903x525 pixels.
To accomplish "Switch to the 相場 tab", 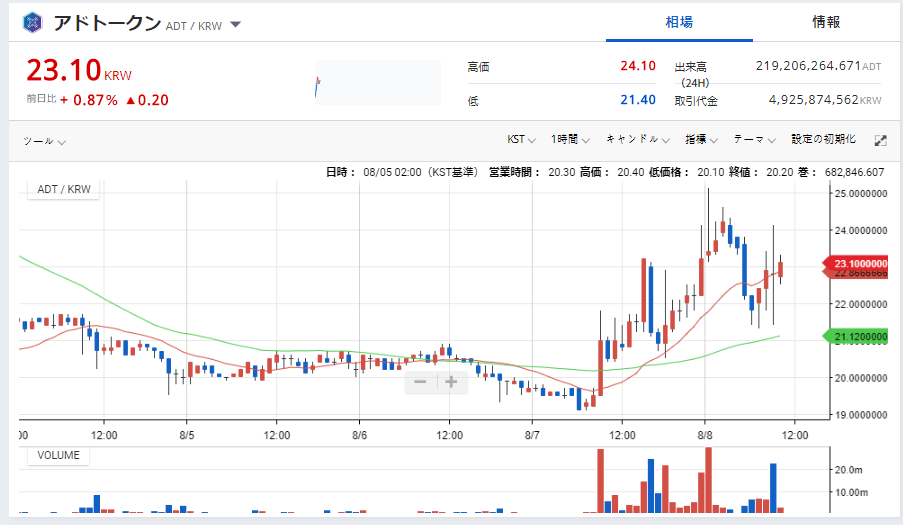I will click(679, 22).
